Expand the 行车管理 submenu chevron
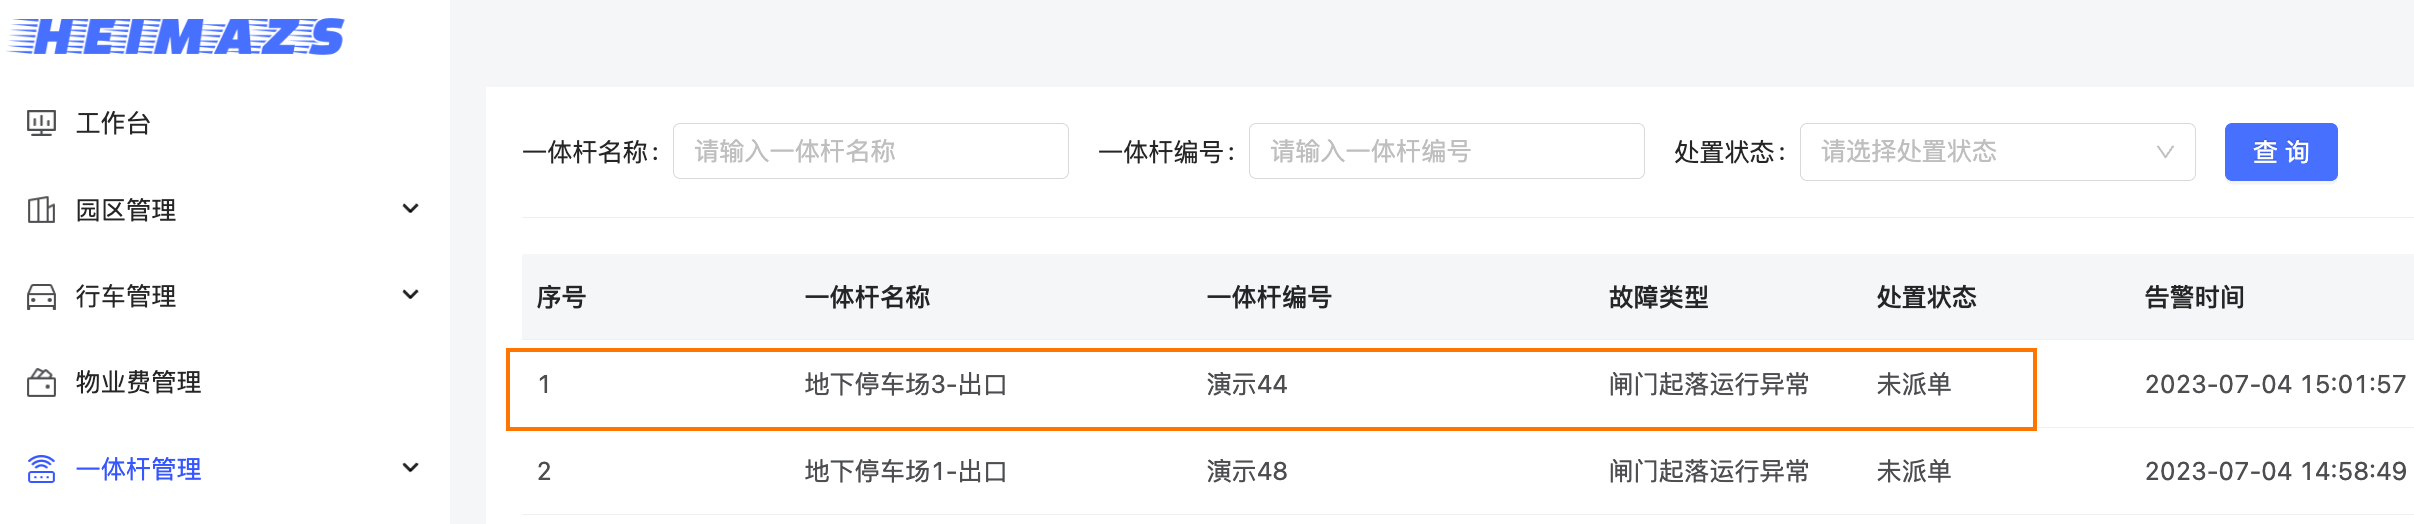Screen dimensions: 2414x524 (410, 295)
